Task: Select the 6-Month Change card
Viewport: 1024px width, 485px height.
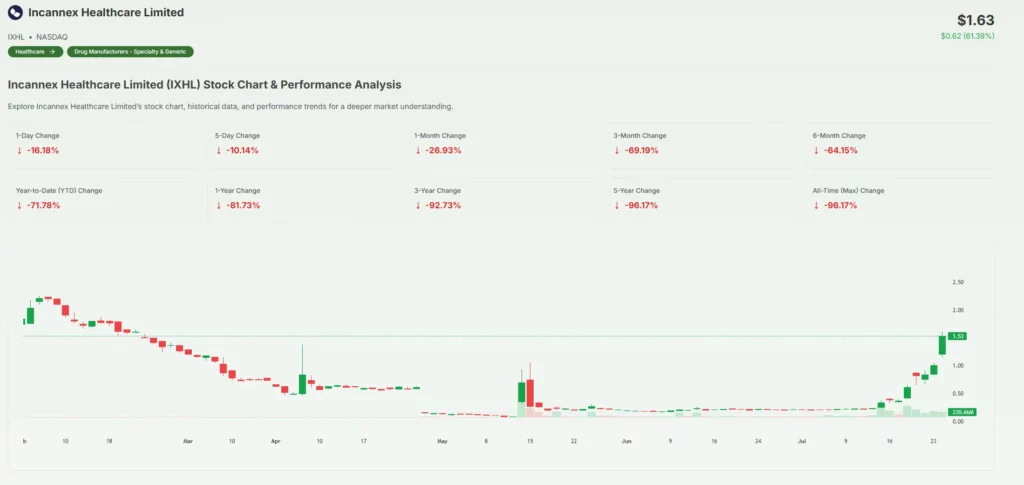Action: pyautogui.click(x=899, y=144)
